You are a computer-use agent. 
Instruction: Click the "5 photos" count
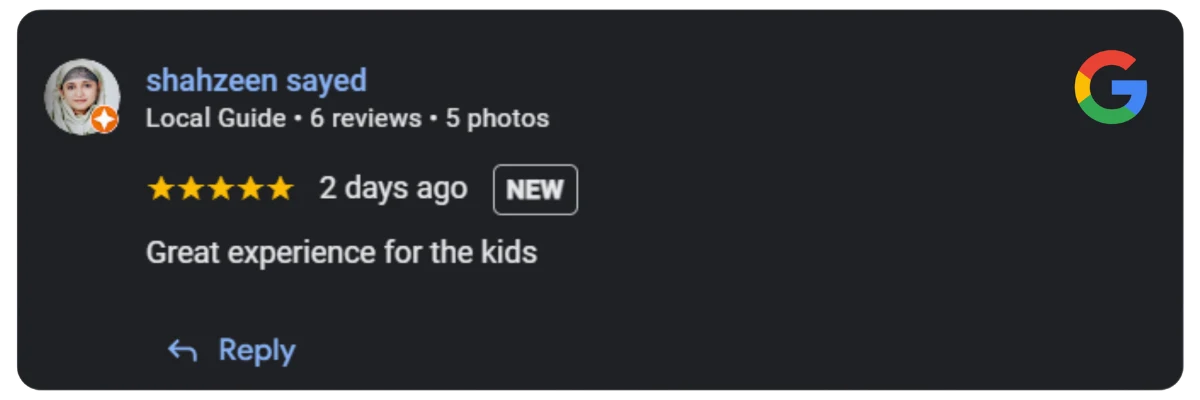click(x=497, y=118)
